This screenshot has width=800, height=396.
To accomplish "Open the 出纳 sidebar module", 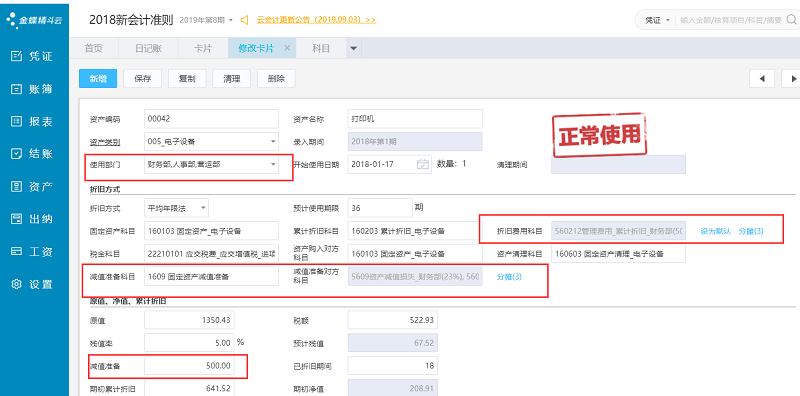I will [32, 219].
